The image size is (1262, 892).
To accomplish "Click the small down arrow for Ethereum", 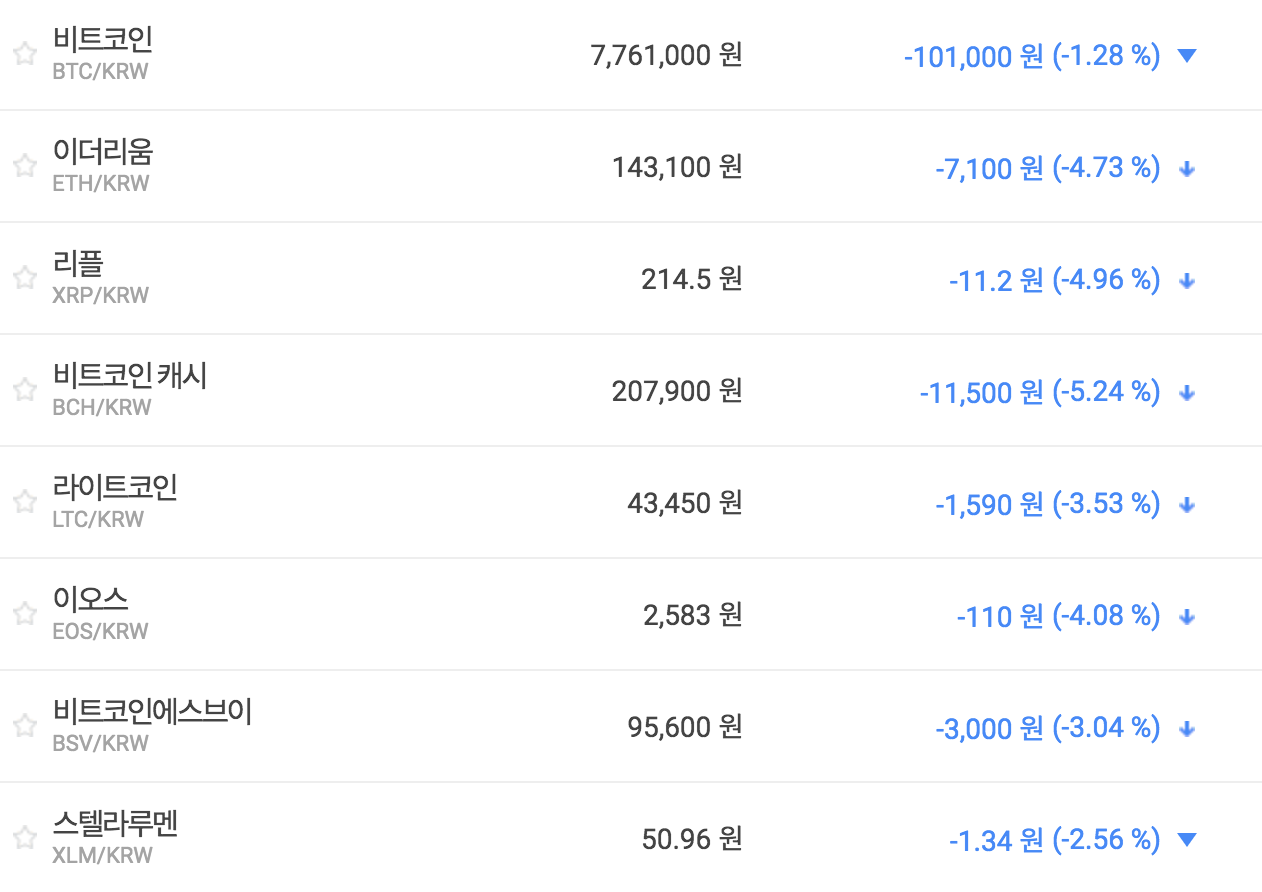I will (1187, 169).
